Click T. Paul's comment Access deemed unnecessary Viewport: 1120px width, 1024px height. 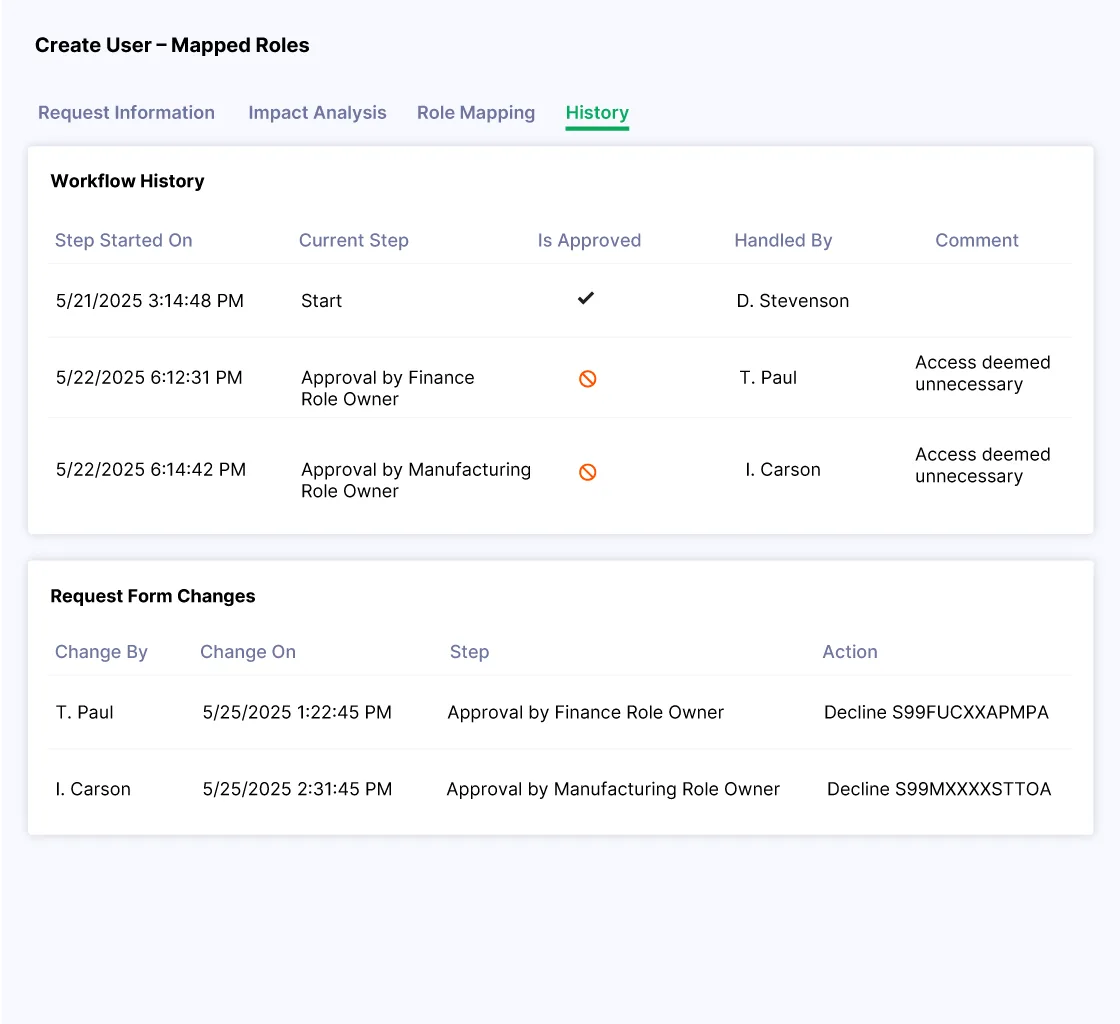[982, 373]
